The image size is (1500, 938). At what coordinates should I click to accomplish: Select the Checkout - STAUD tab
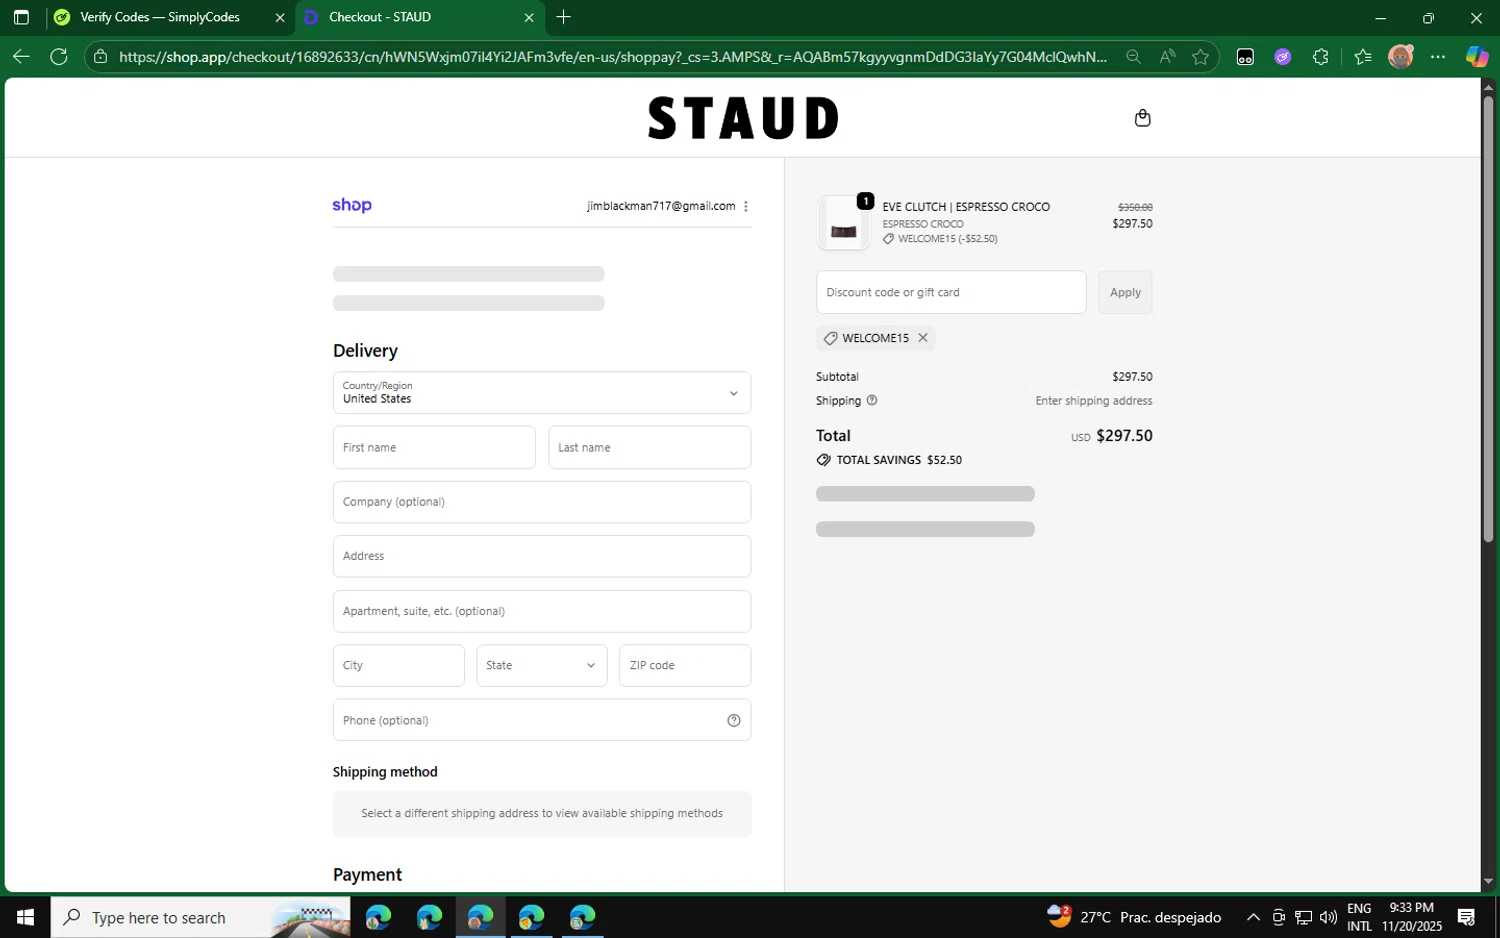coord(380,17)
